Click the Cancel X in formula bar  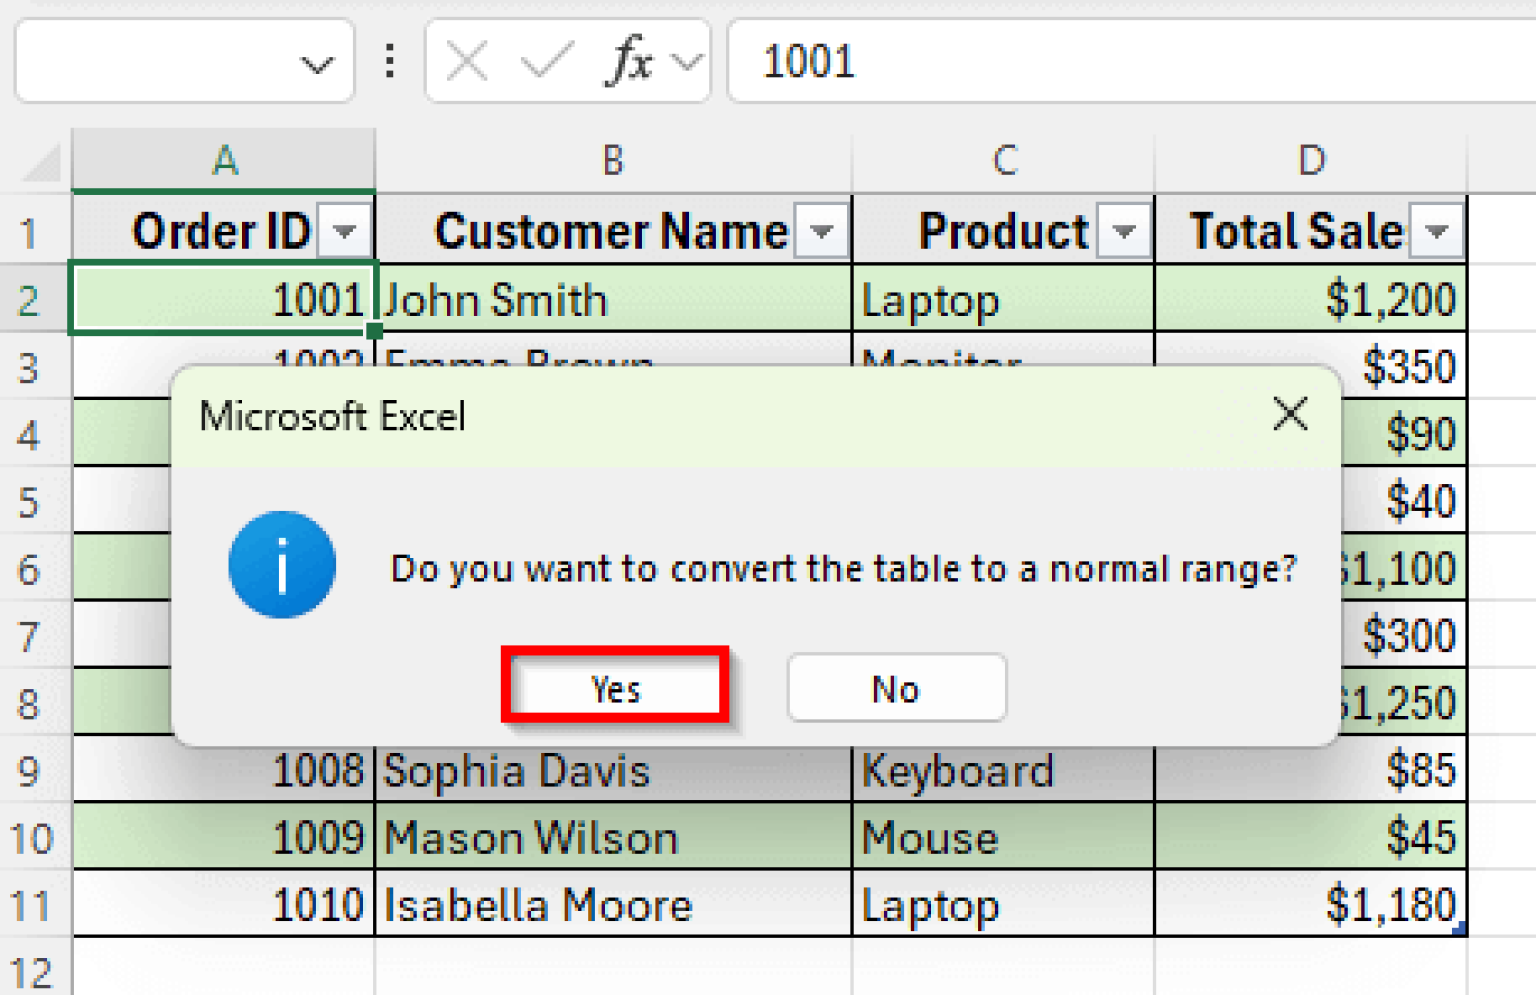[466, 62]
